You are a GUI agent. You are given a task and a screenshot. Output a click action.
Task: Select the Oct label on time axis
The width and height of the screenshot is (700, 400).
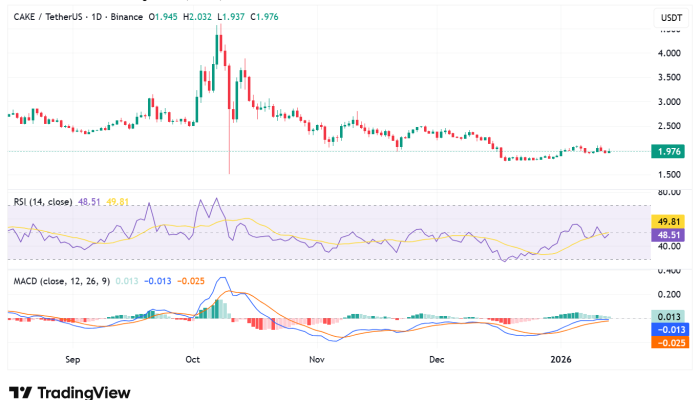(194, 357)
